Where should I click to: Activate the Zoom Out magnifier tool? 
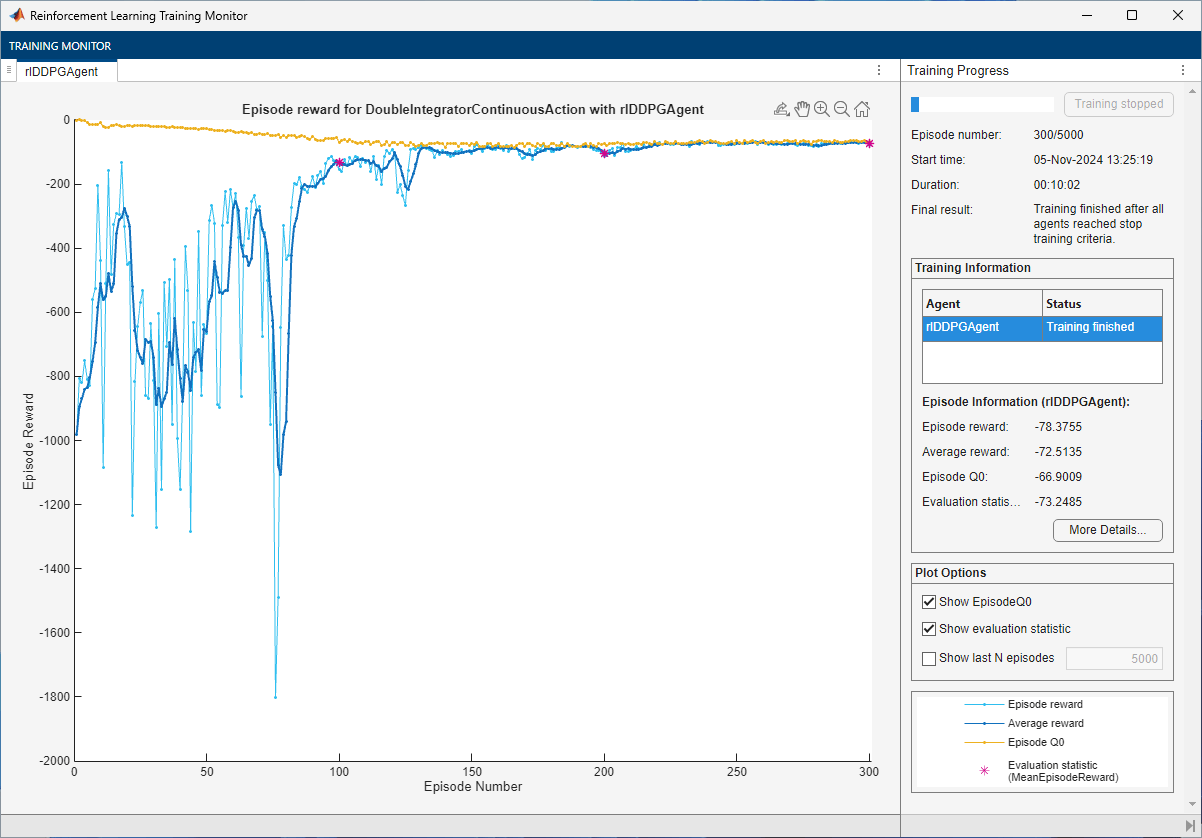[842, 109]
